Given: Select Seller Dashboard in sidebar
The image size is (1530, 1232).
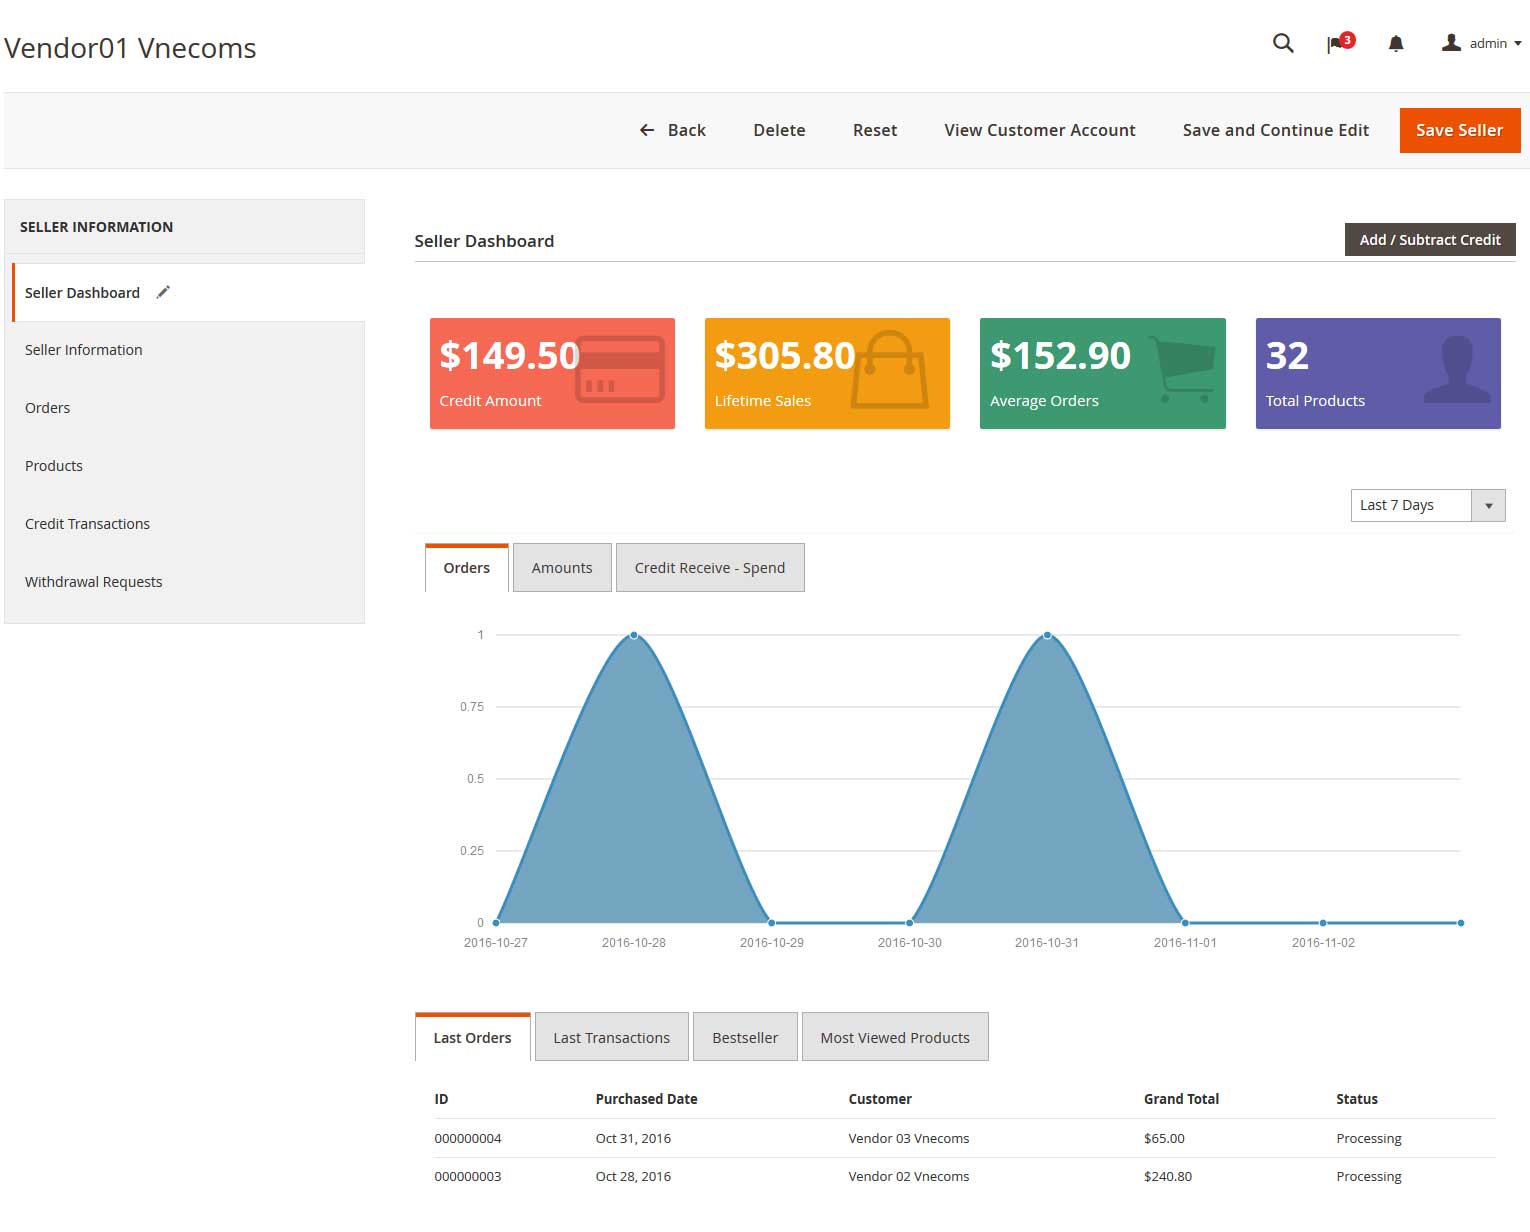Looking at the screenshot, I should 189,292.
